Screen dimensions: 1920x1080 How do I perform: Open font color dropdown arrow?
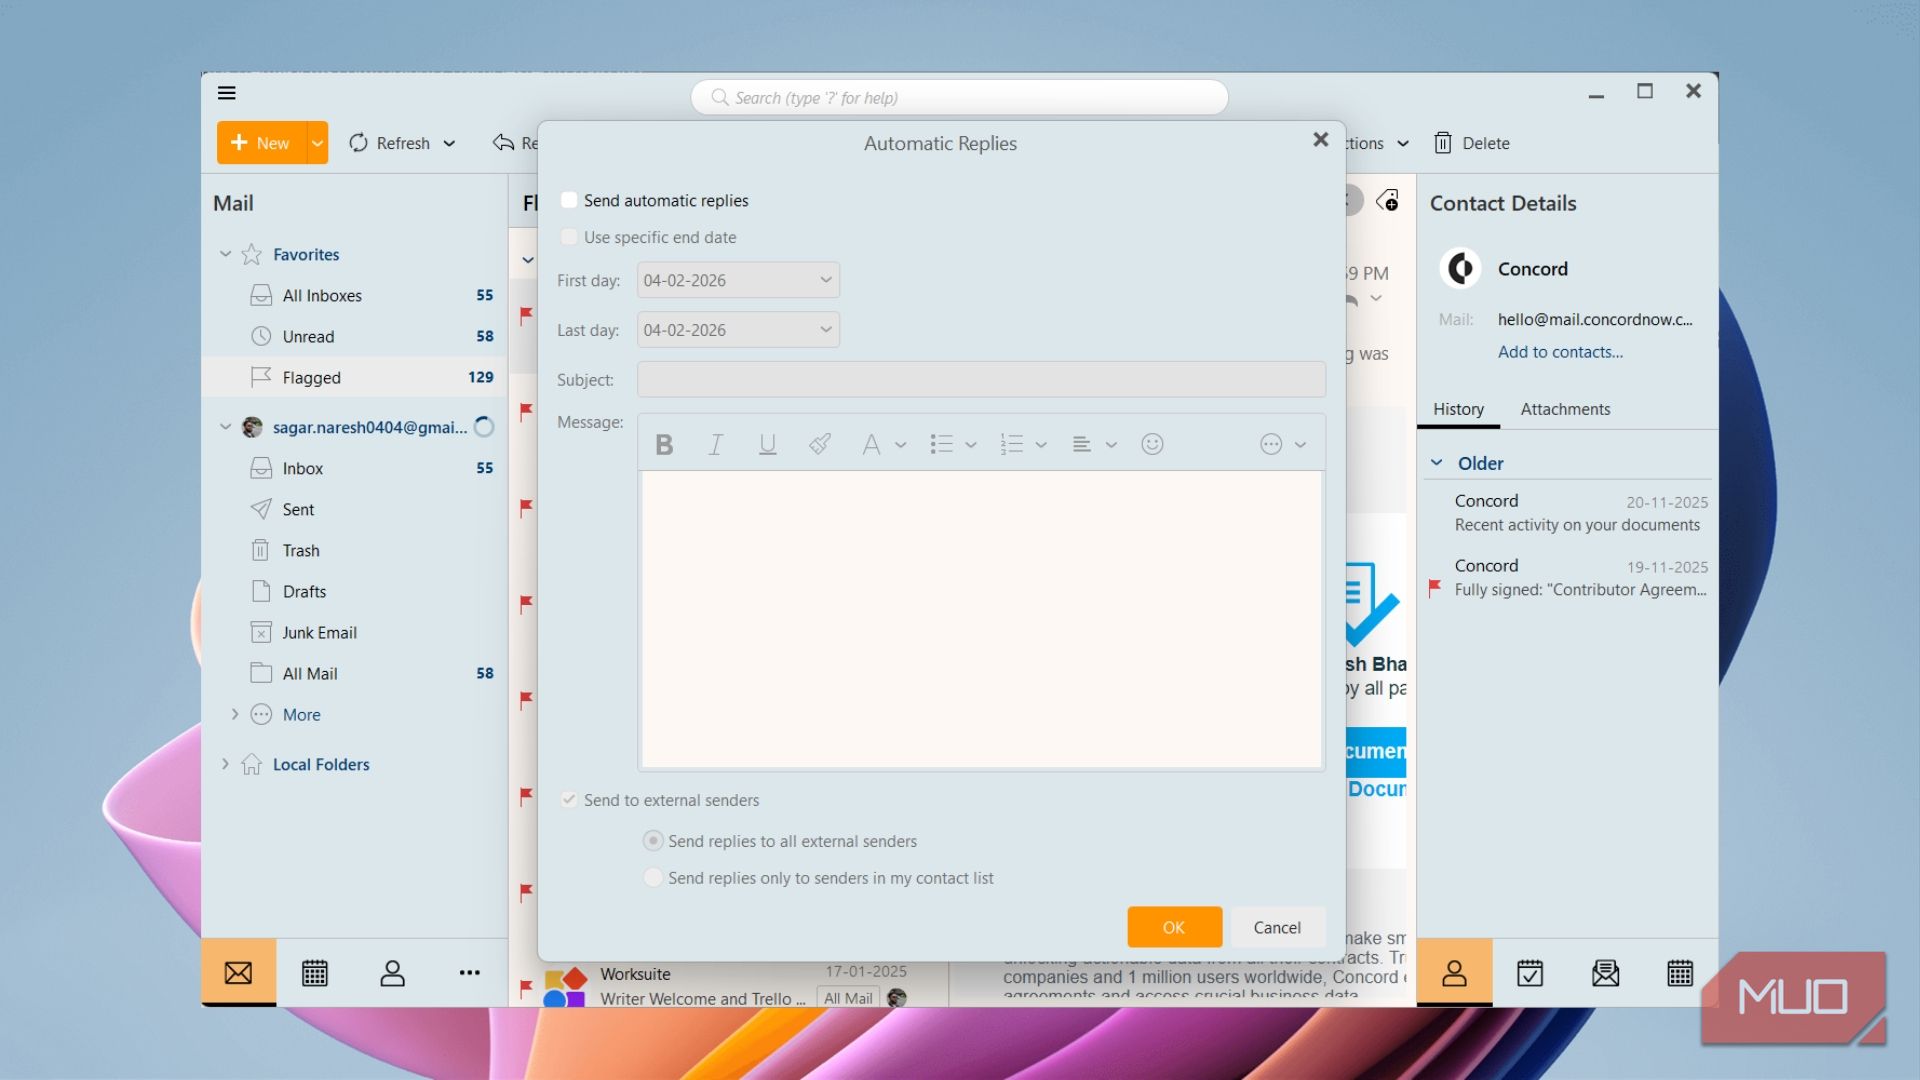[900, 445]
